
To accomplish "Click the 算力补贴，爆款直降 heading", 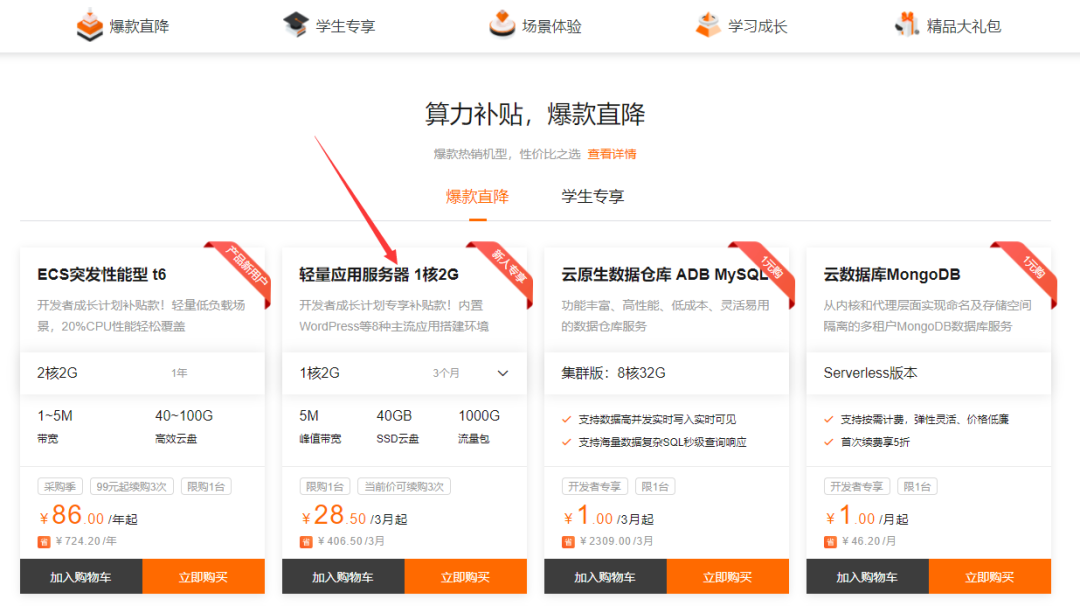I will 535,114.
